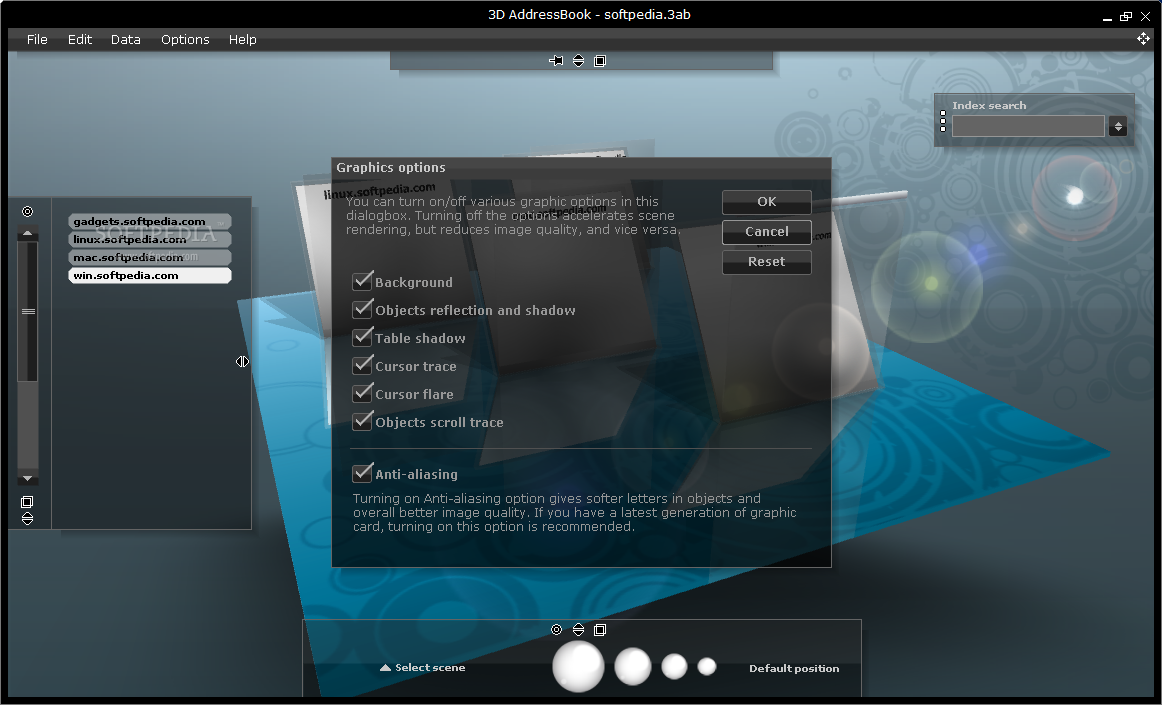Open the Index search dropdown arrow

coord(1118,127)
